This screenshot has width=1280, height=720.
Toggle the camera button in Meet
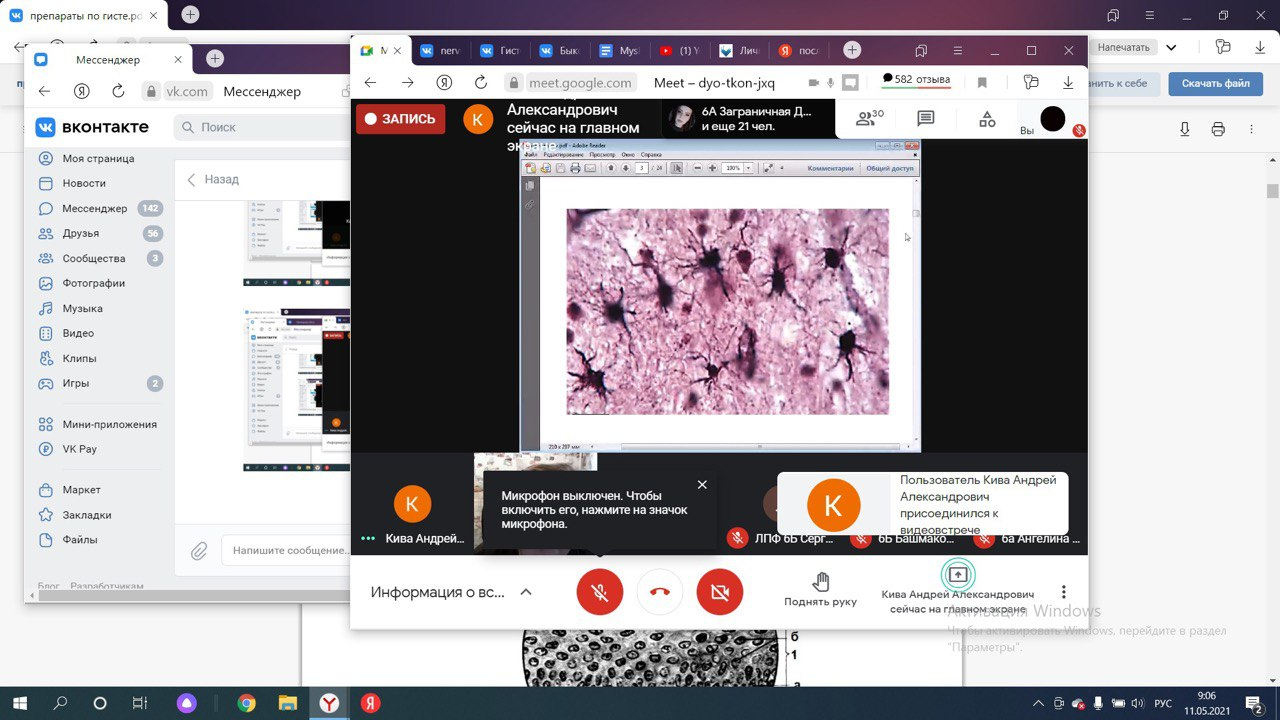click(x=720, y=592)
